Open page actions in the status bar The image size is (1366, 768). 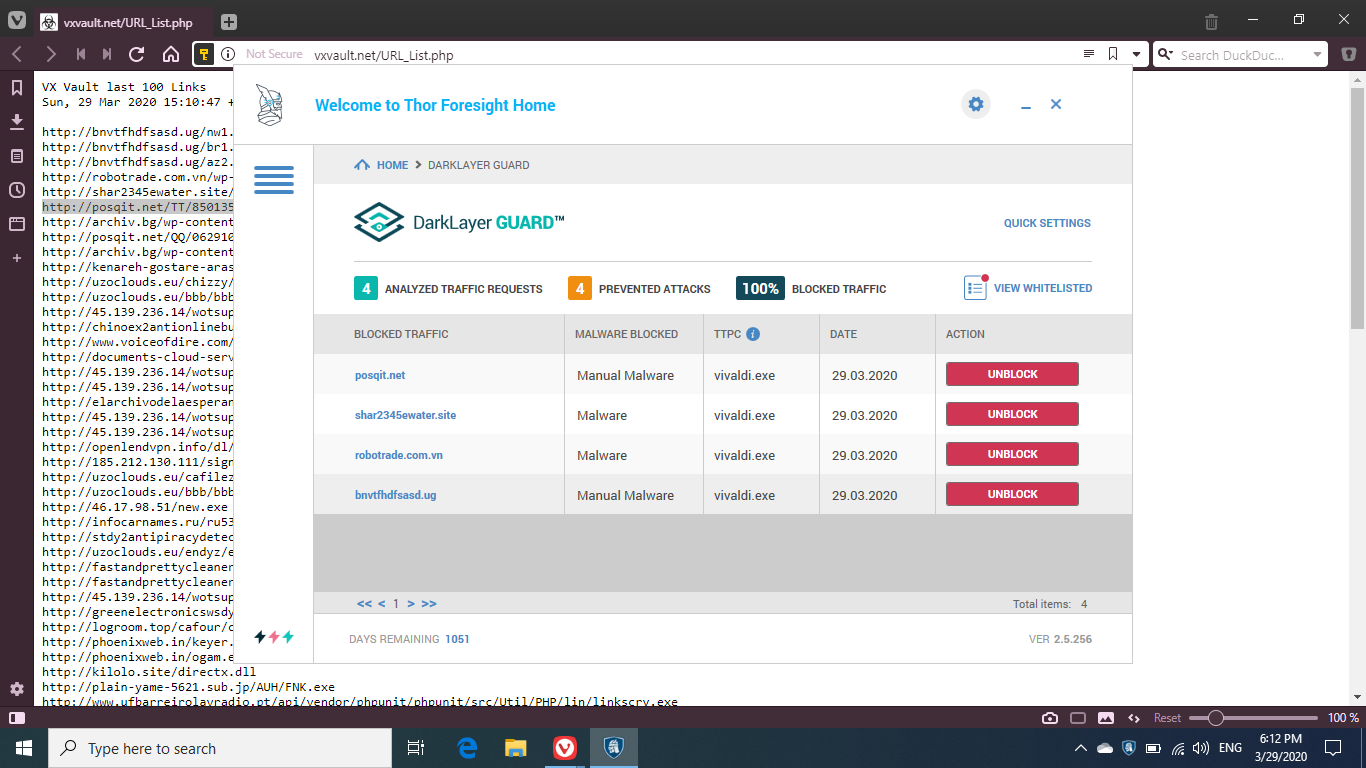click(1134, 718)
